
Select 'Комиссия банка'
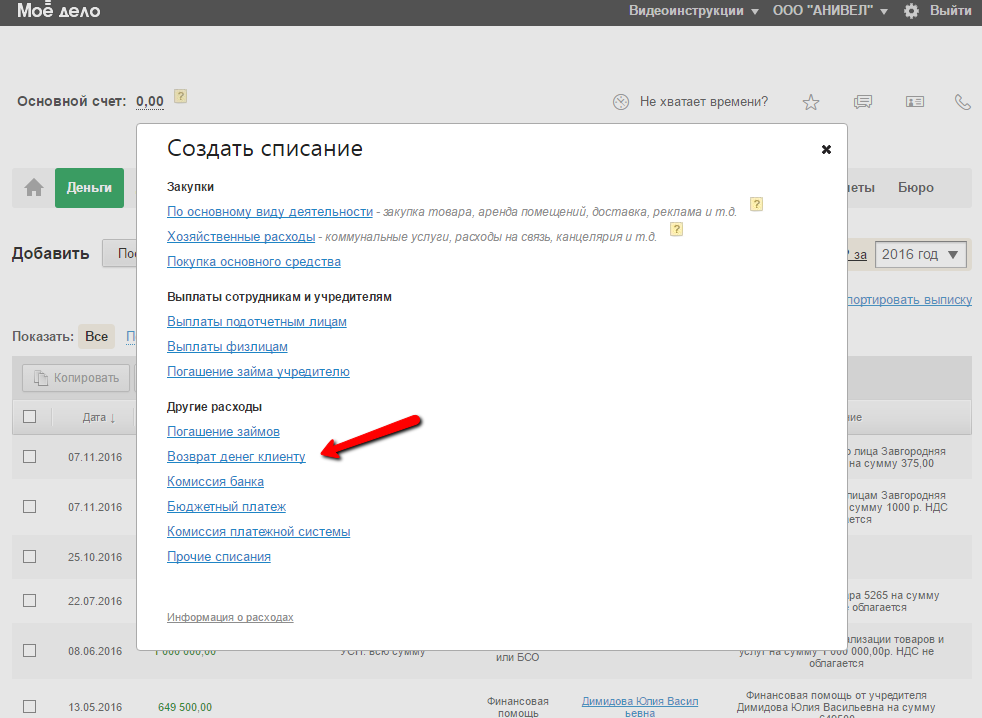coord(215,482)
